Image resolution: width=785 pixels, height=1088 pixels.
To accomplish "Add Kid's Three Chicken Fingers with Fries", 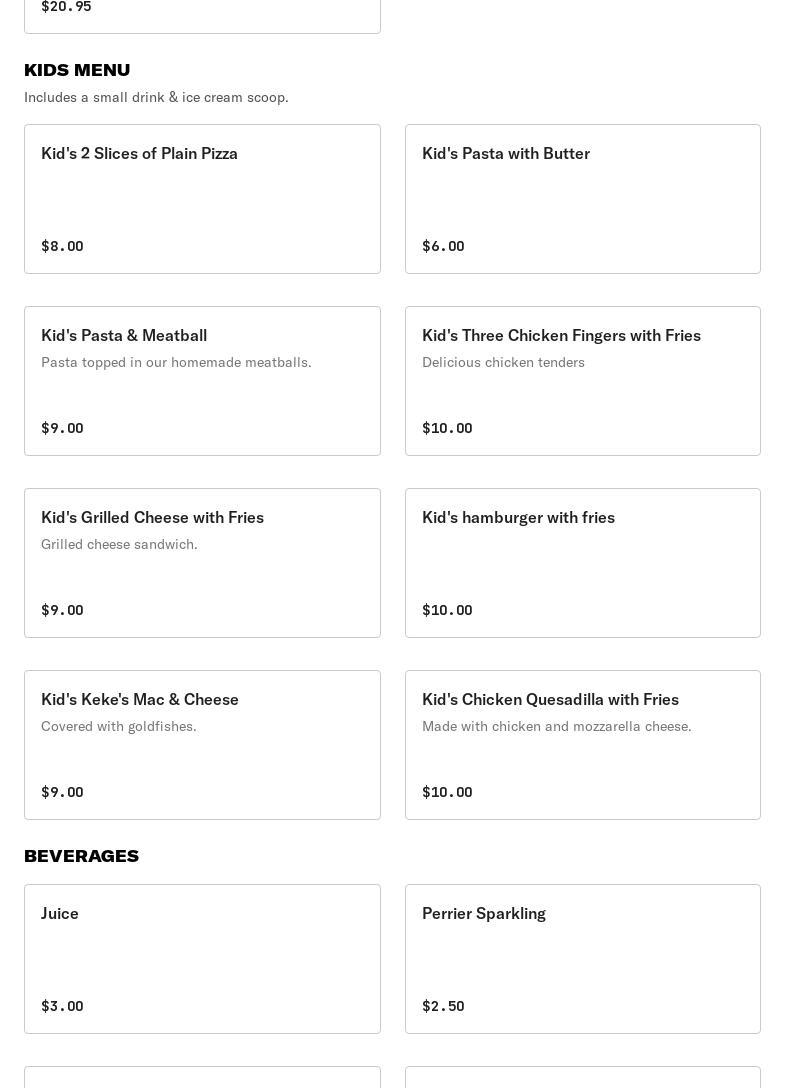I will [x=582, y=381].
